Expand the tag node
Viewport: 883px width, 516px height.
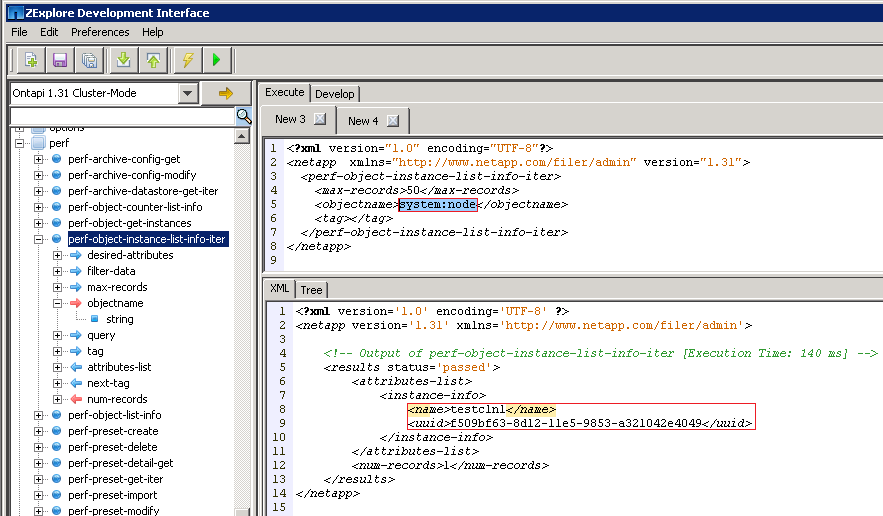coord(57,352)
